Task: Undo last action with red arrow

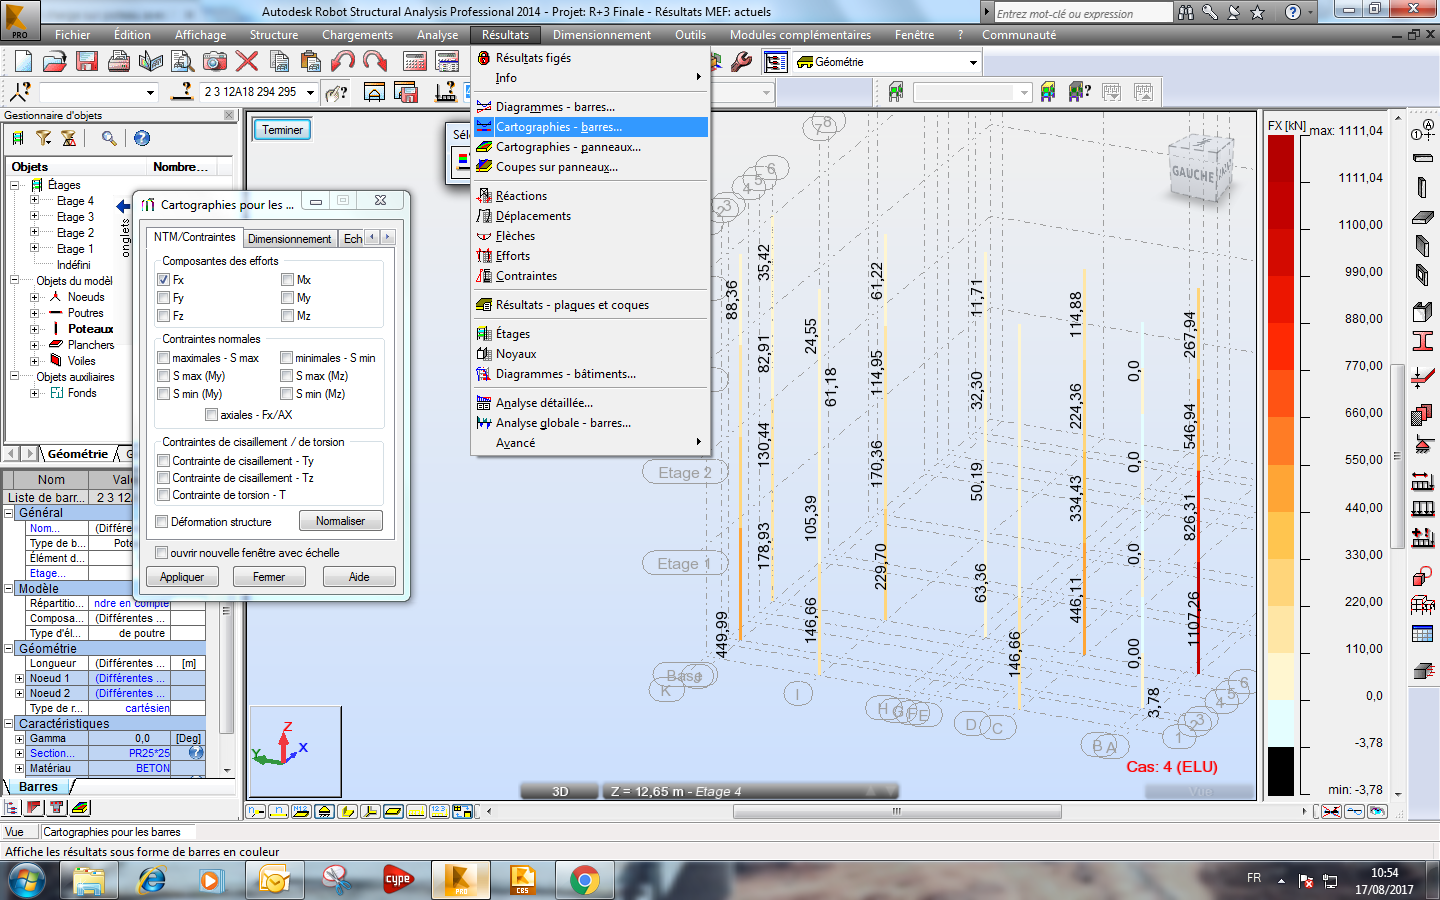Action: point(343,62)
